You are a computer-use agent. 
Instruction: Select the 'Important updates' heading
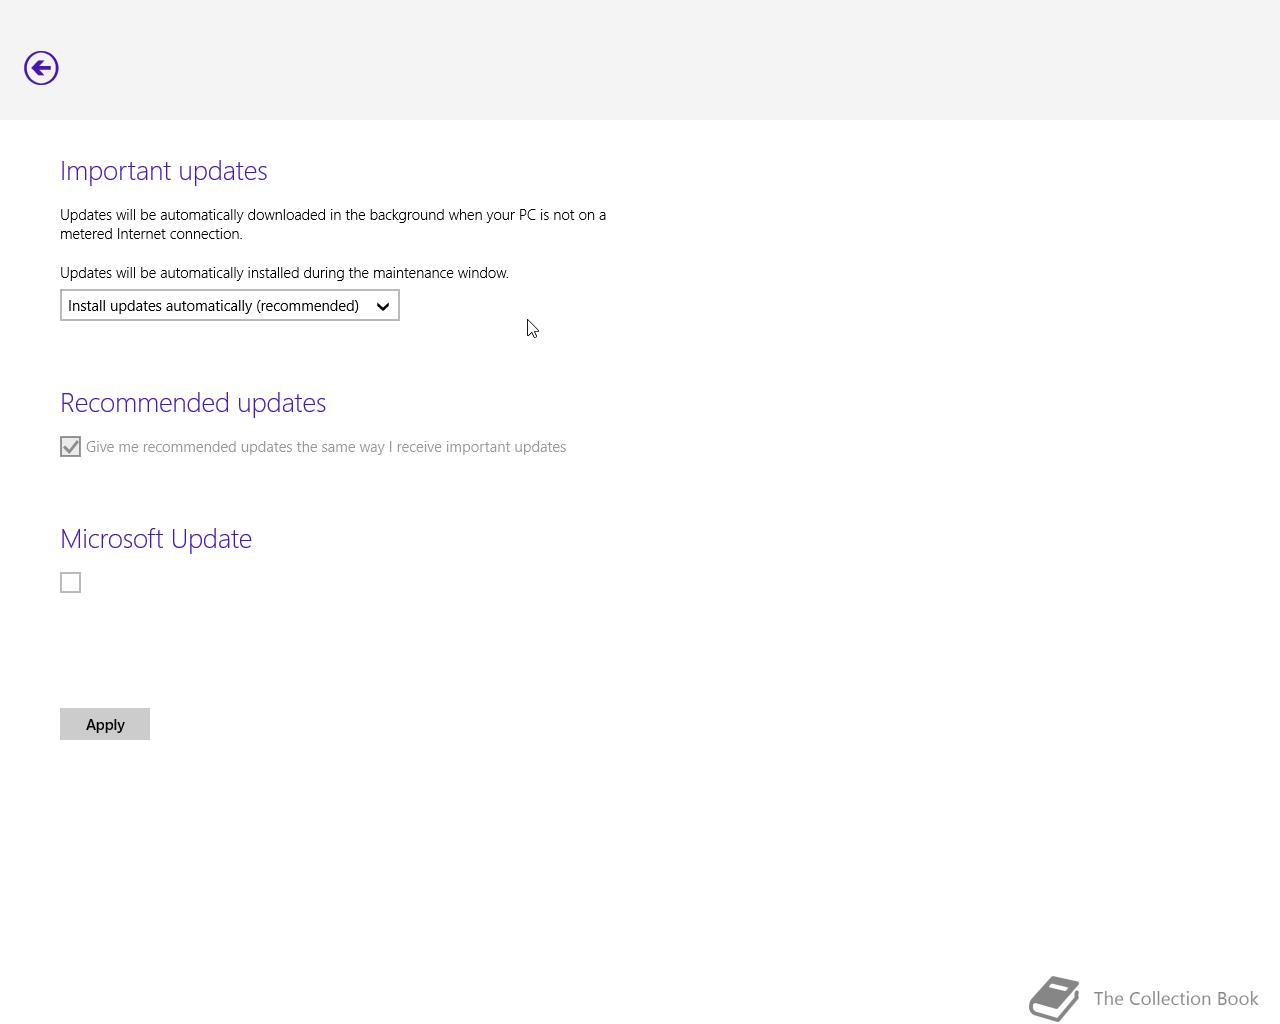tap(164, 170)
